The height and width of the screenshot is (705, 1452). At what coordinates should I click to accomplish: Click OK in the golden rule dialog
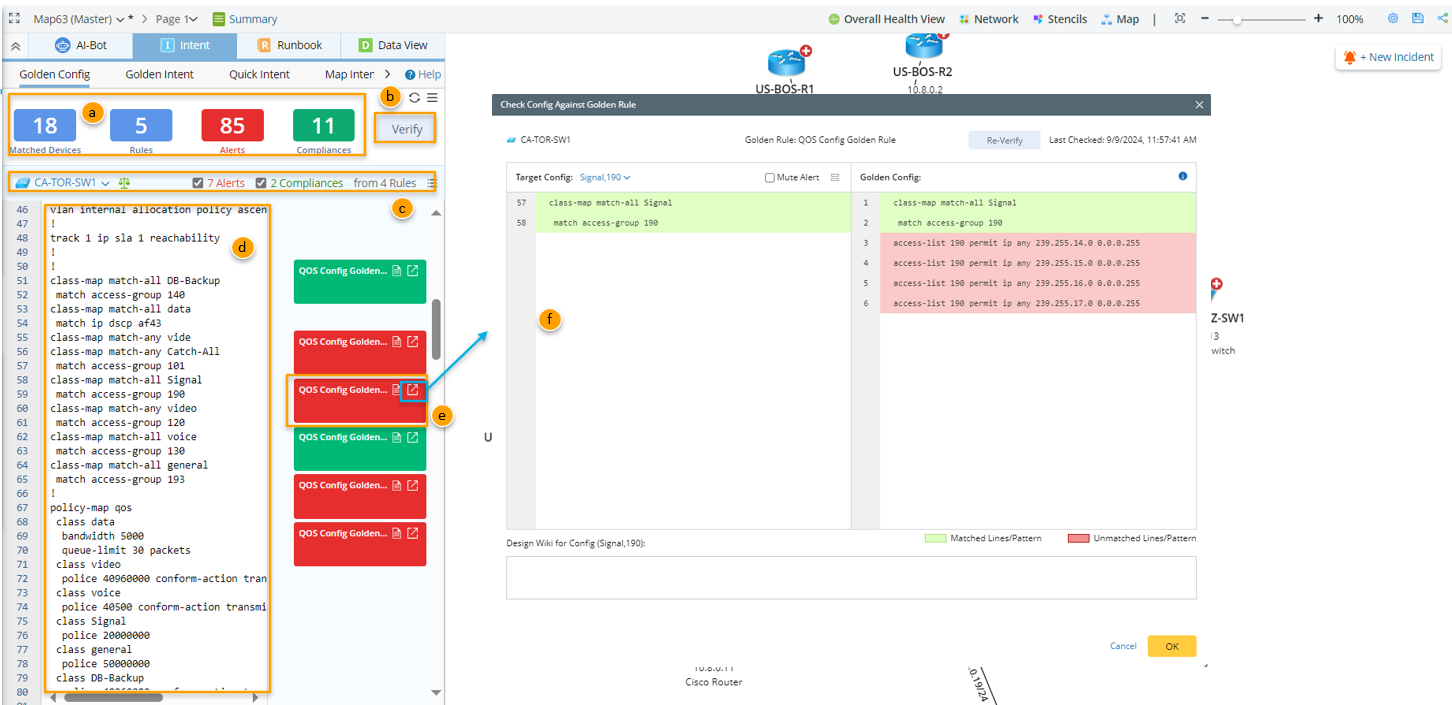[1172, 646]
